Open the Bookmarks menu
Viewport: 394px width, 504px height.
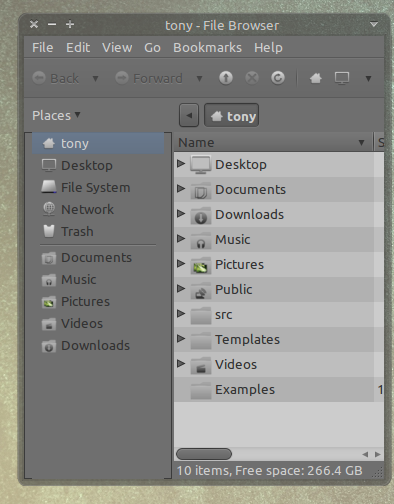(x=207, y=48)
